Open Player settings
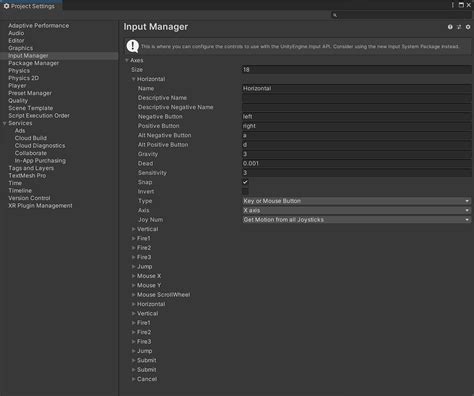Viewport: 474px width, 396px height. (x=17, y=86)
